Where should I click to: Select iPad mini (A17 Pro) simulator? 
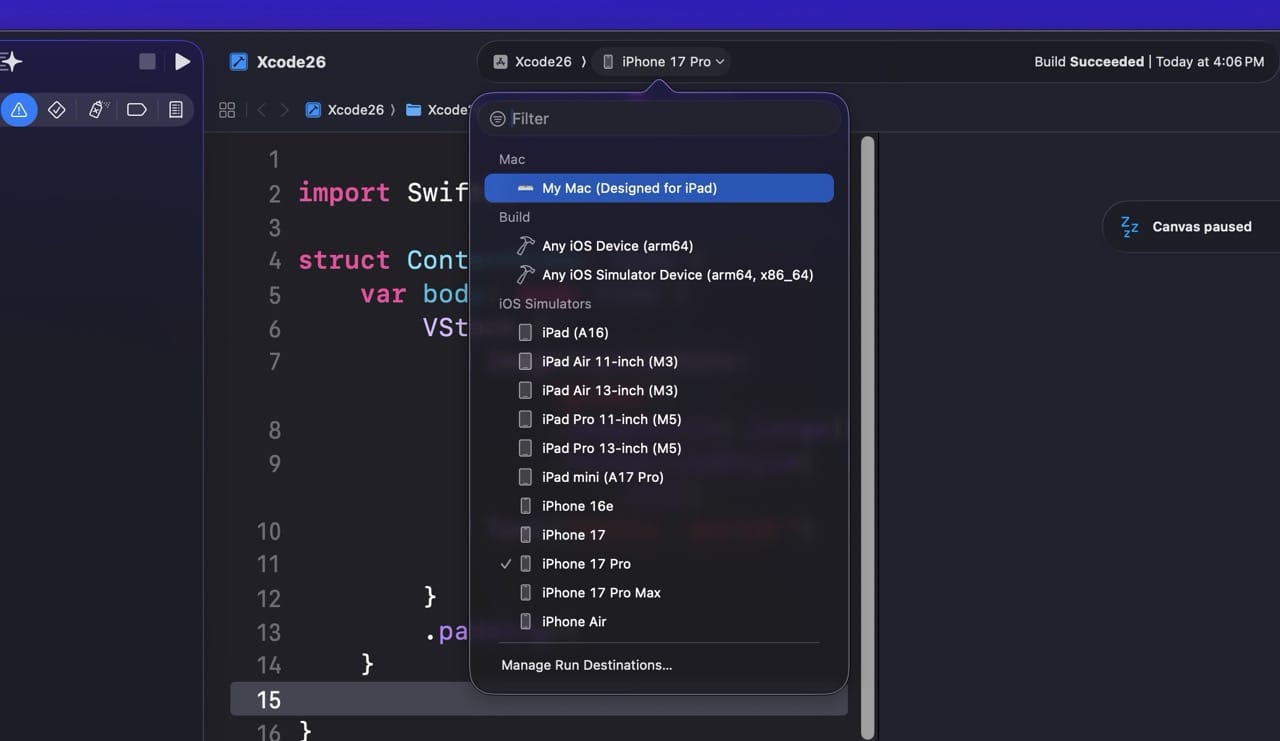click(x=659, y=477)
